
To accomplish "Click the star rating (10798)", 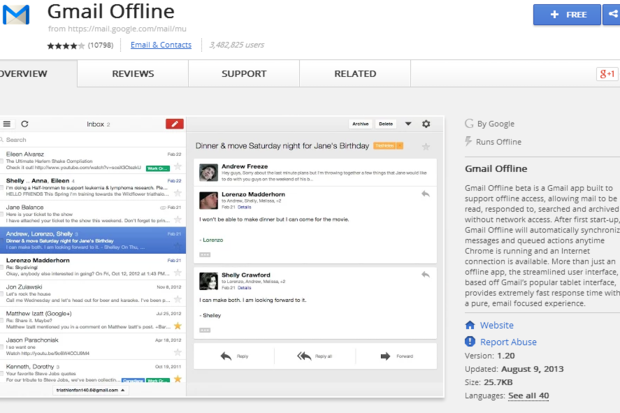I will (80, 45).
